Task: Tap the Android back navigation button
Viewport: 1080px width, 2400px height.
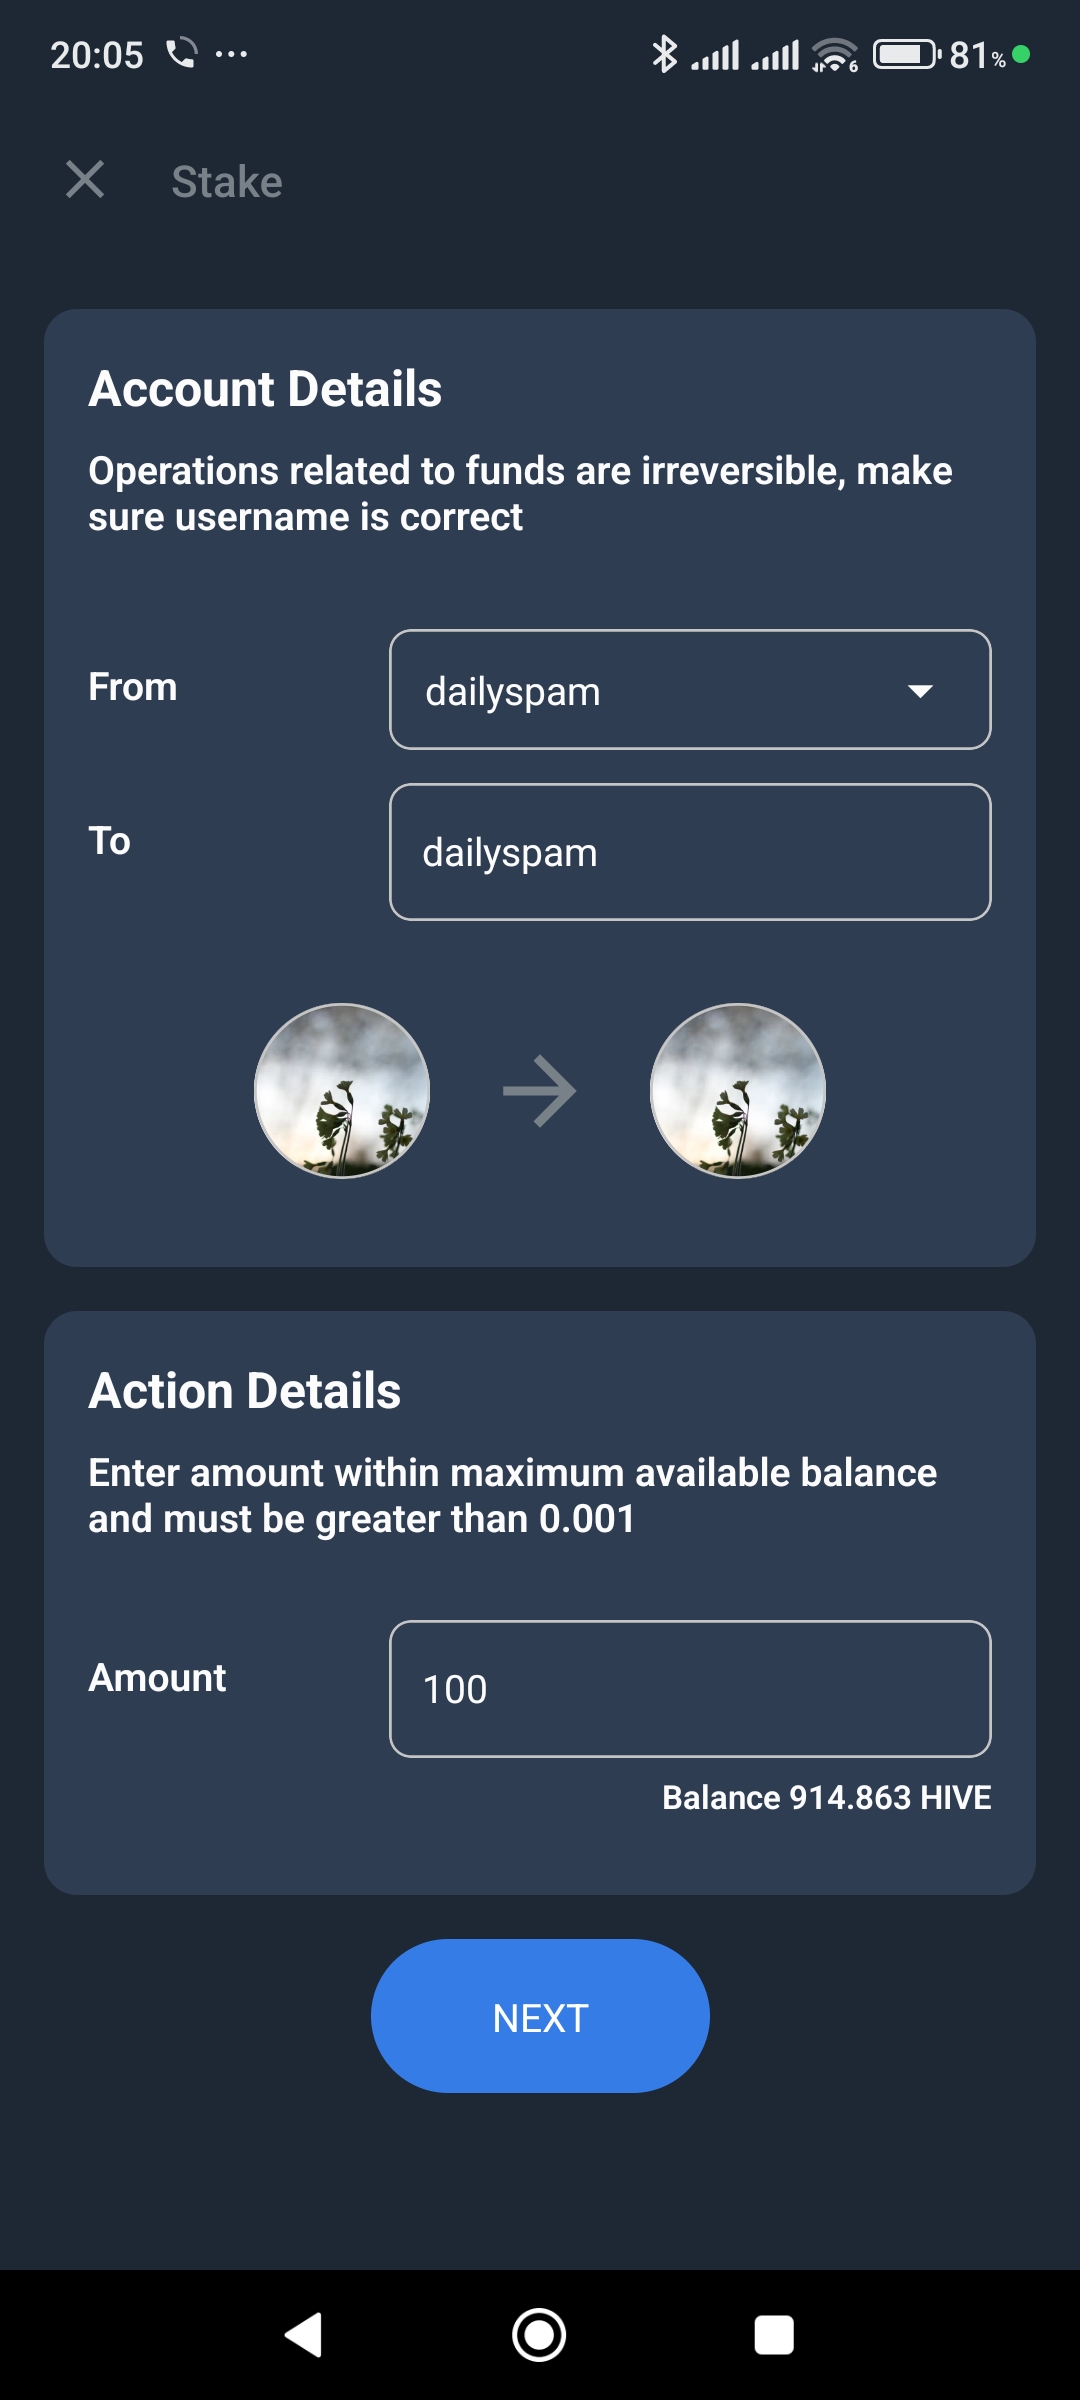Action: point(304,2335)
